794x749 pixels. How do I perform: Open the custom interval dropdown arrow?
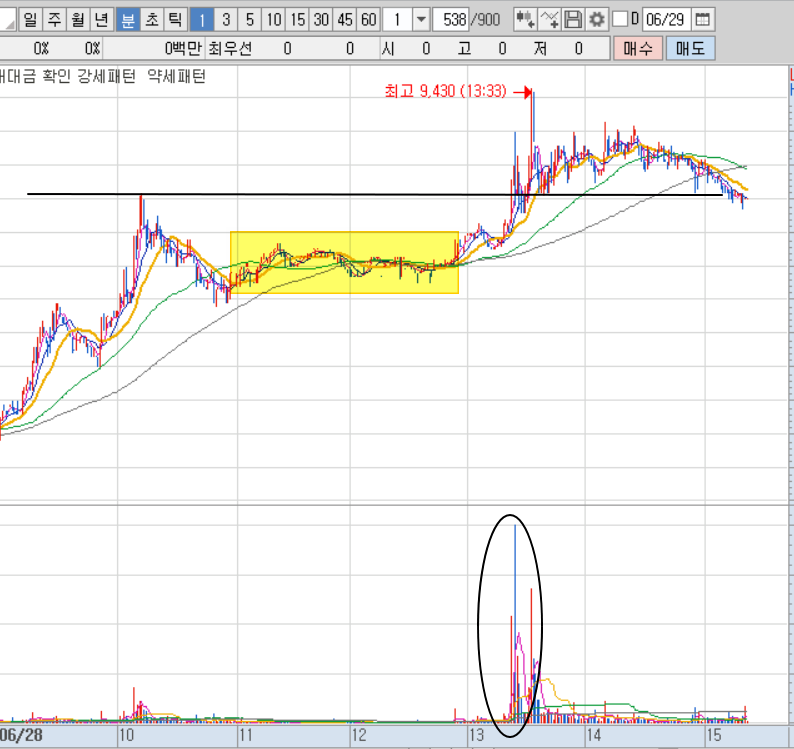421,20
